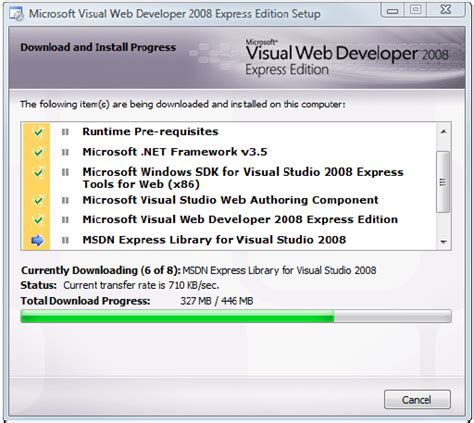The width and height of the screenshot is (474, 423).
Task: Select Microsoft Visual Web Developer 2008 Express Edition row
Action: click(x=240, y=220)
